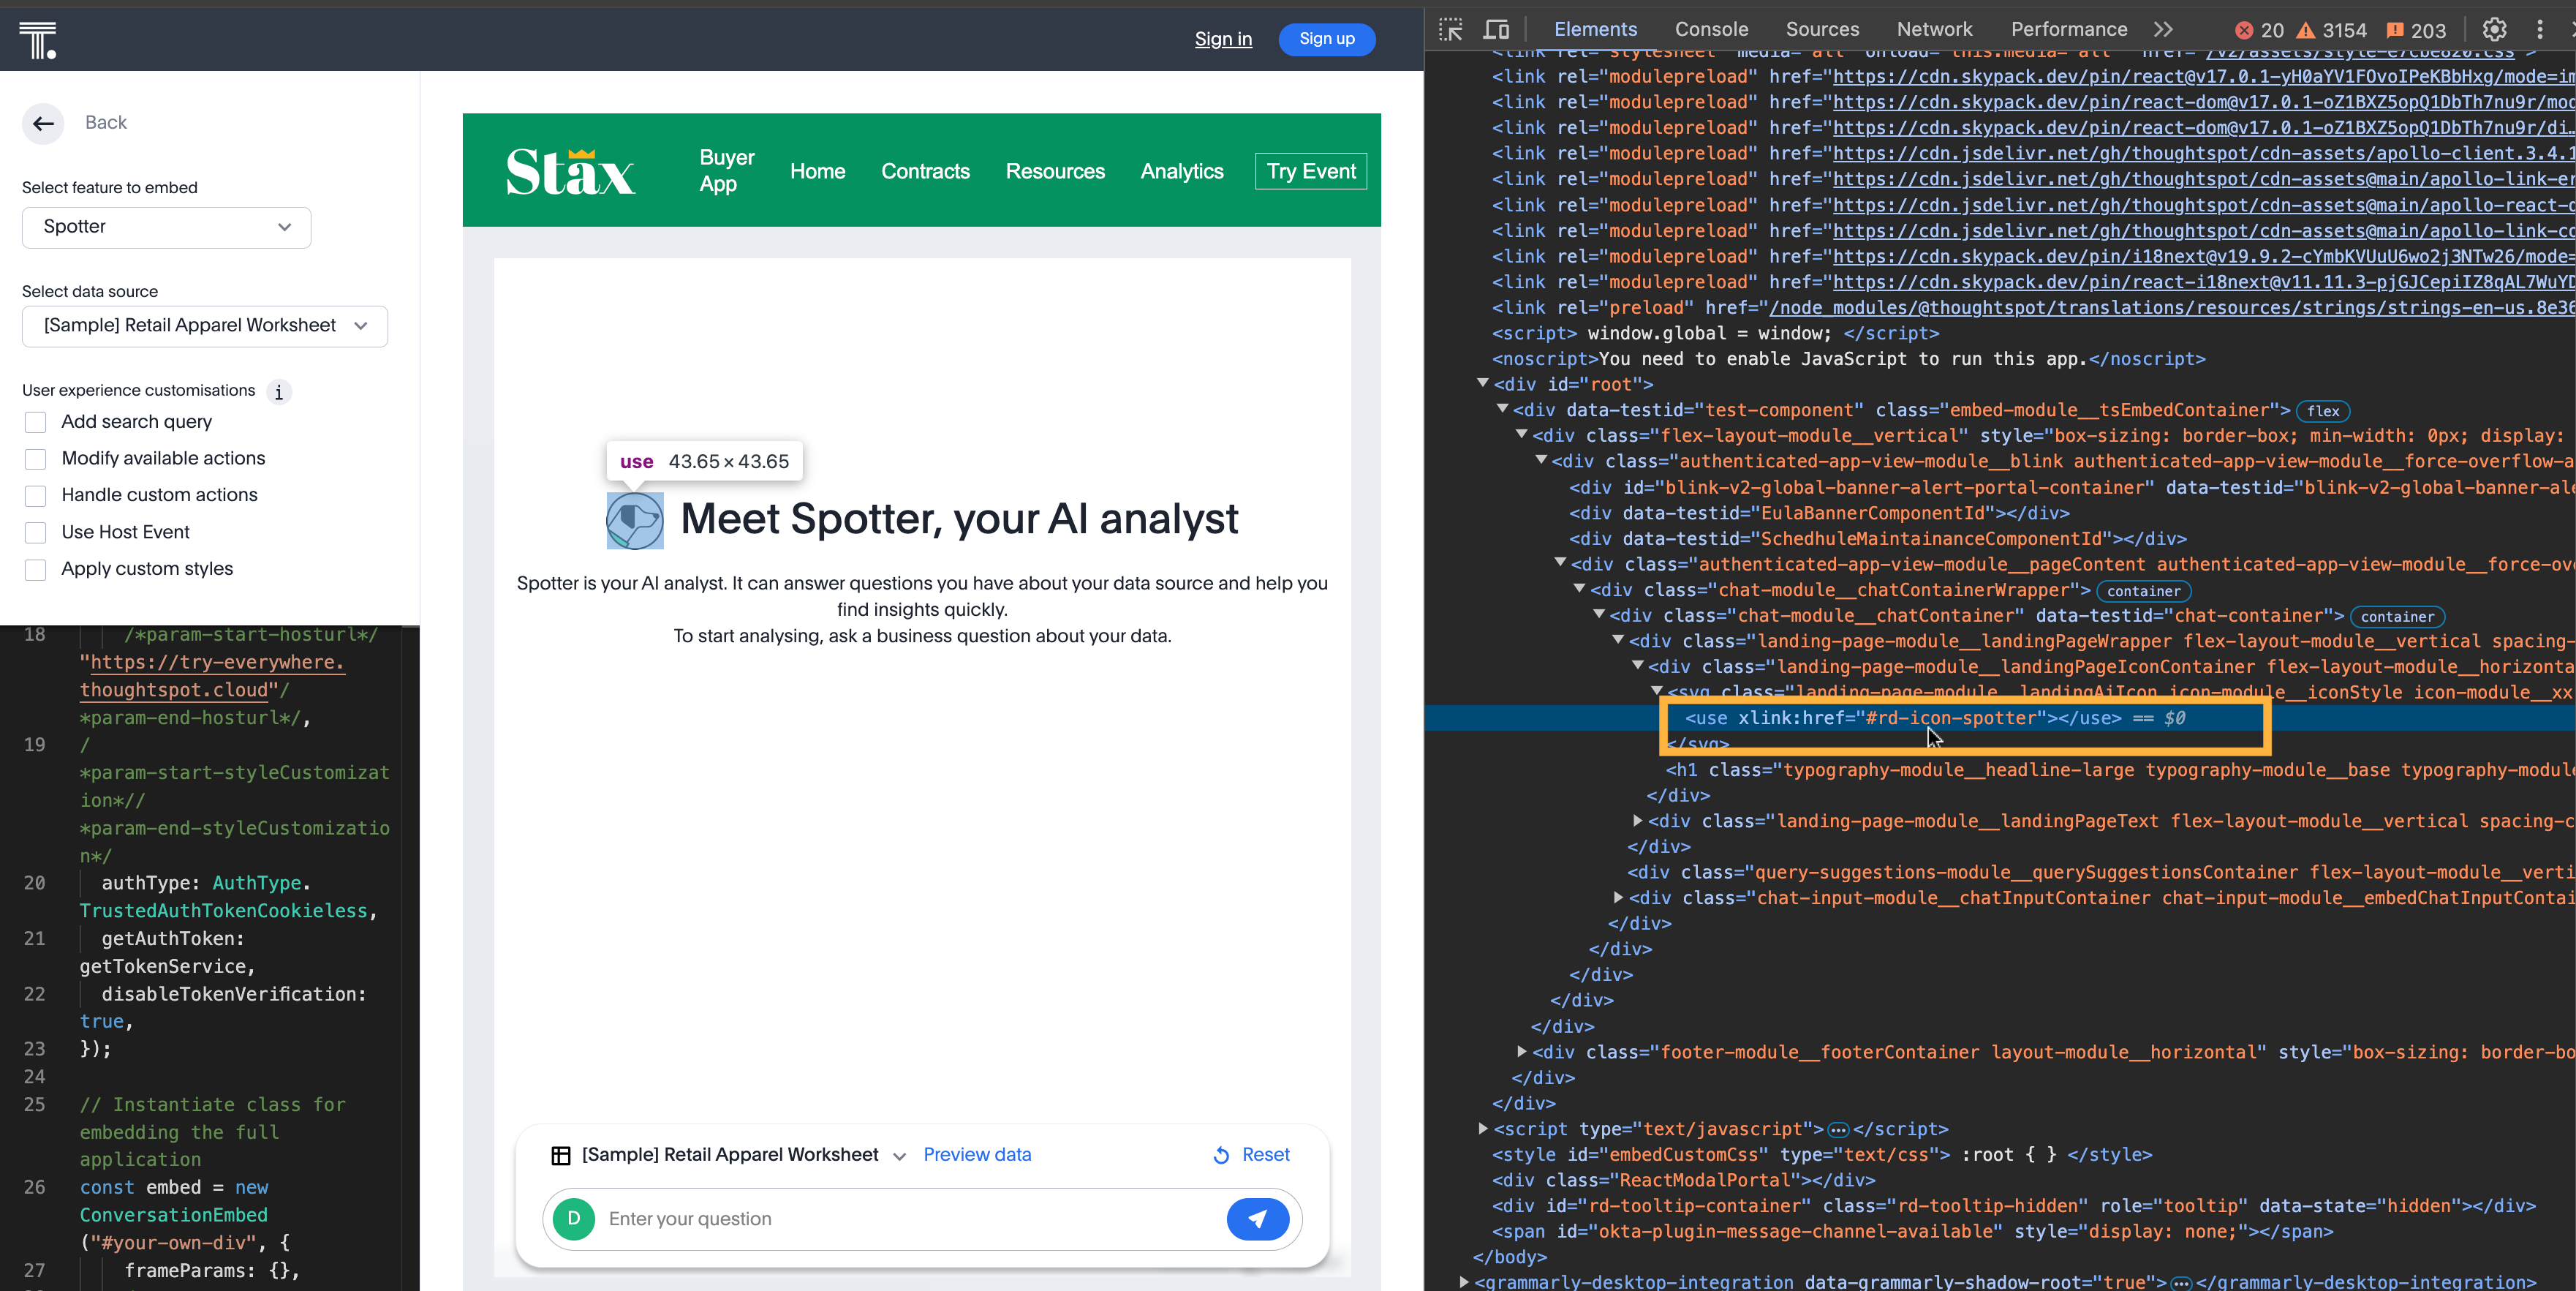This screenshot has height=1291, width=2576.
Task: Click the ellipsis badge in script tag
Action: tap(1838, 1130)
